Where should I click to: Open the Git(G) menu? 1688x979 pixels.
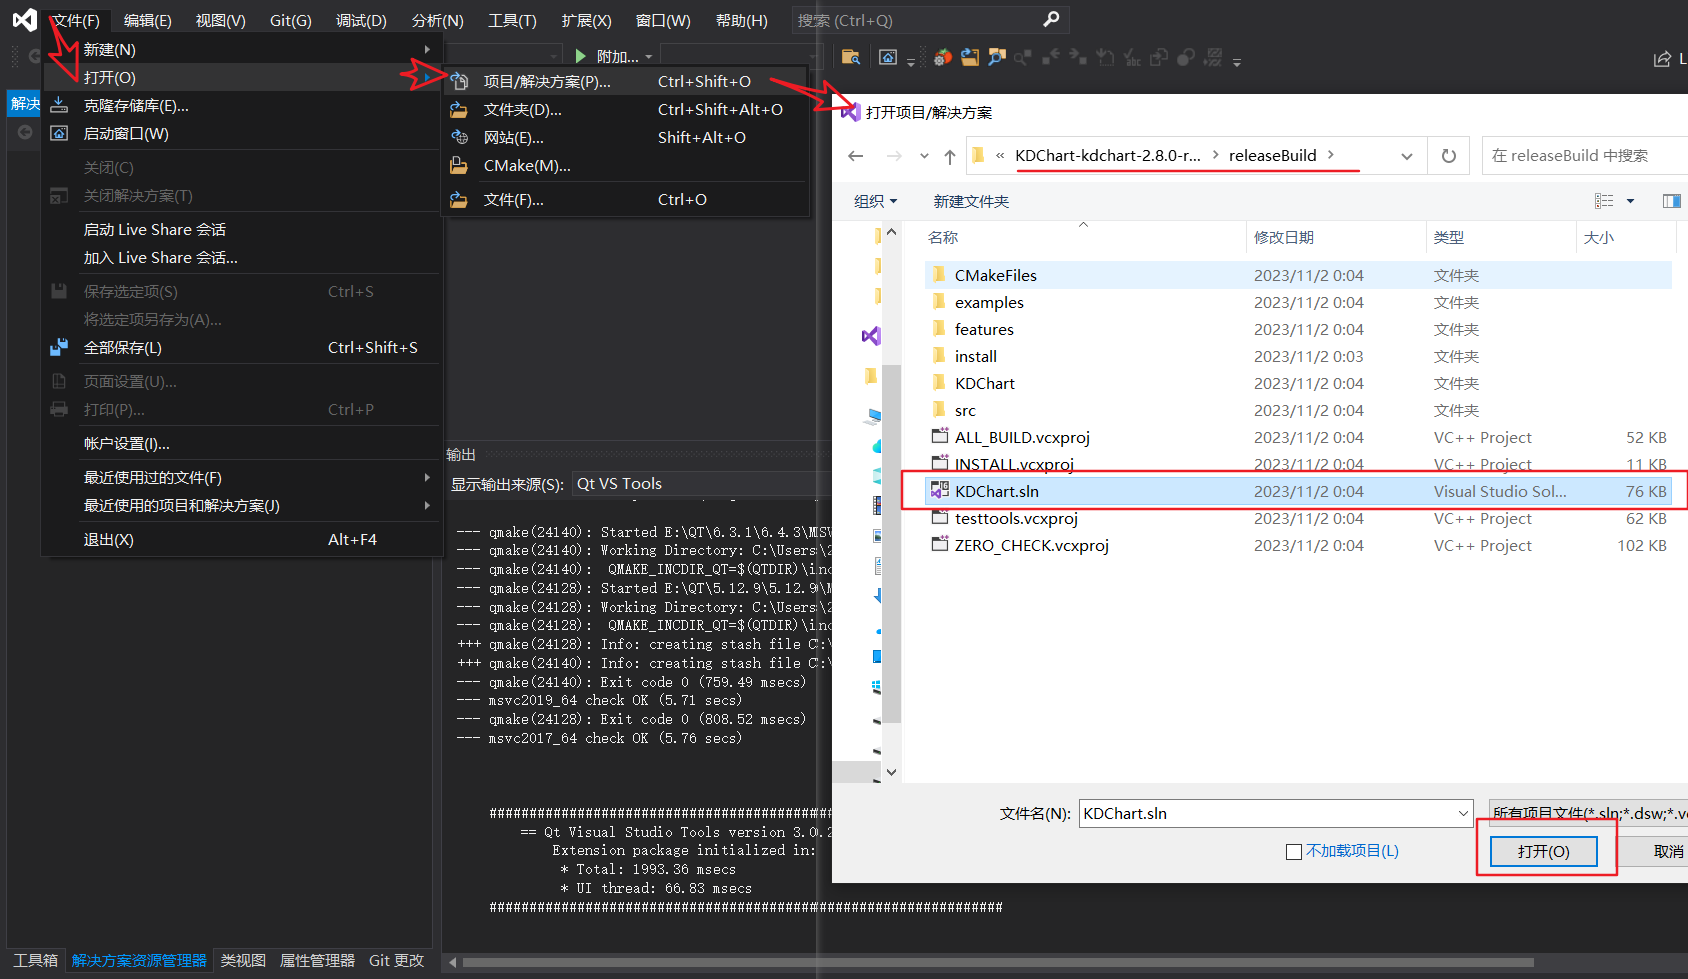pos(291,20)
